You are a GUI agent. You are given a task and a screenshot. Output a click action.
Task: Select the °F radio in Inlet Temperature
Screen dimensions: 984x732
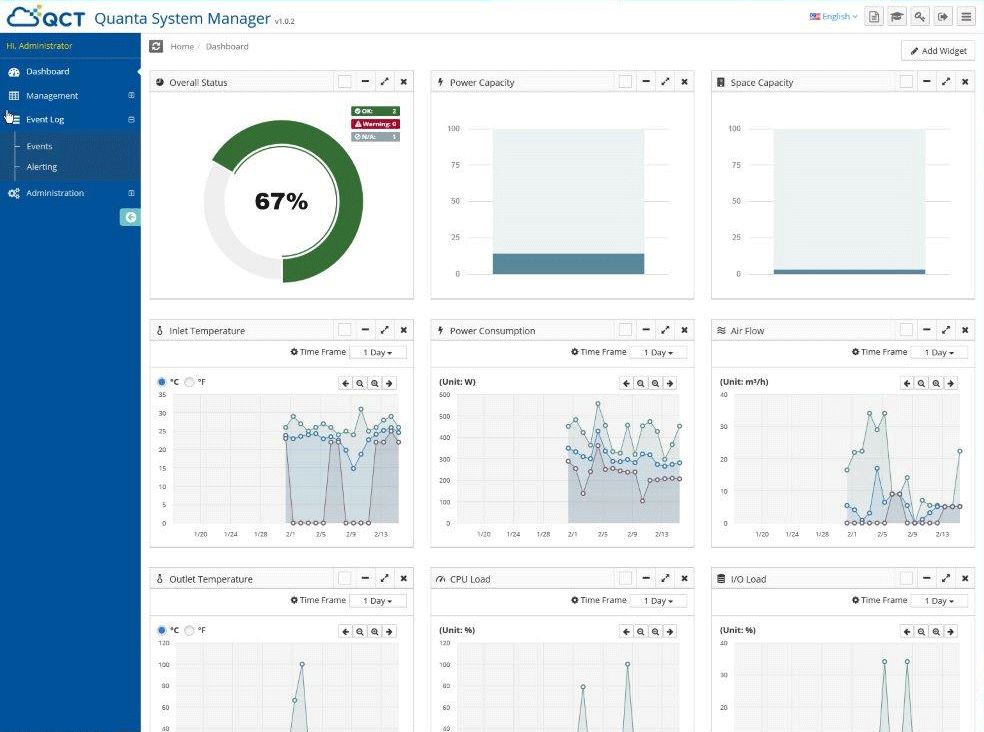click(189, 382)
